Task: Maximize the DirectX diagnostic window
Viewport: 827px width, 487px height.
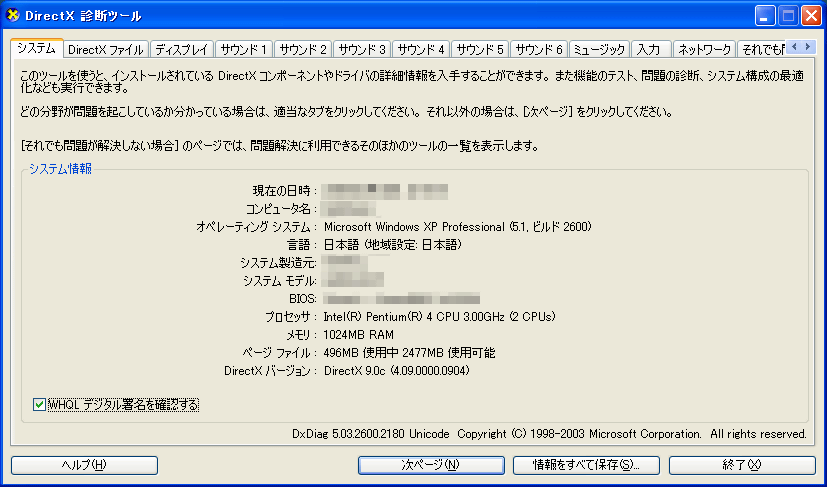Action: (788, 16)
